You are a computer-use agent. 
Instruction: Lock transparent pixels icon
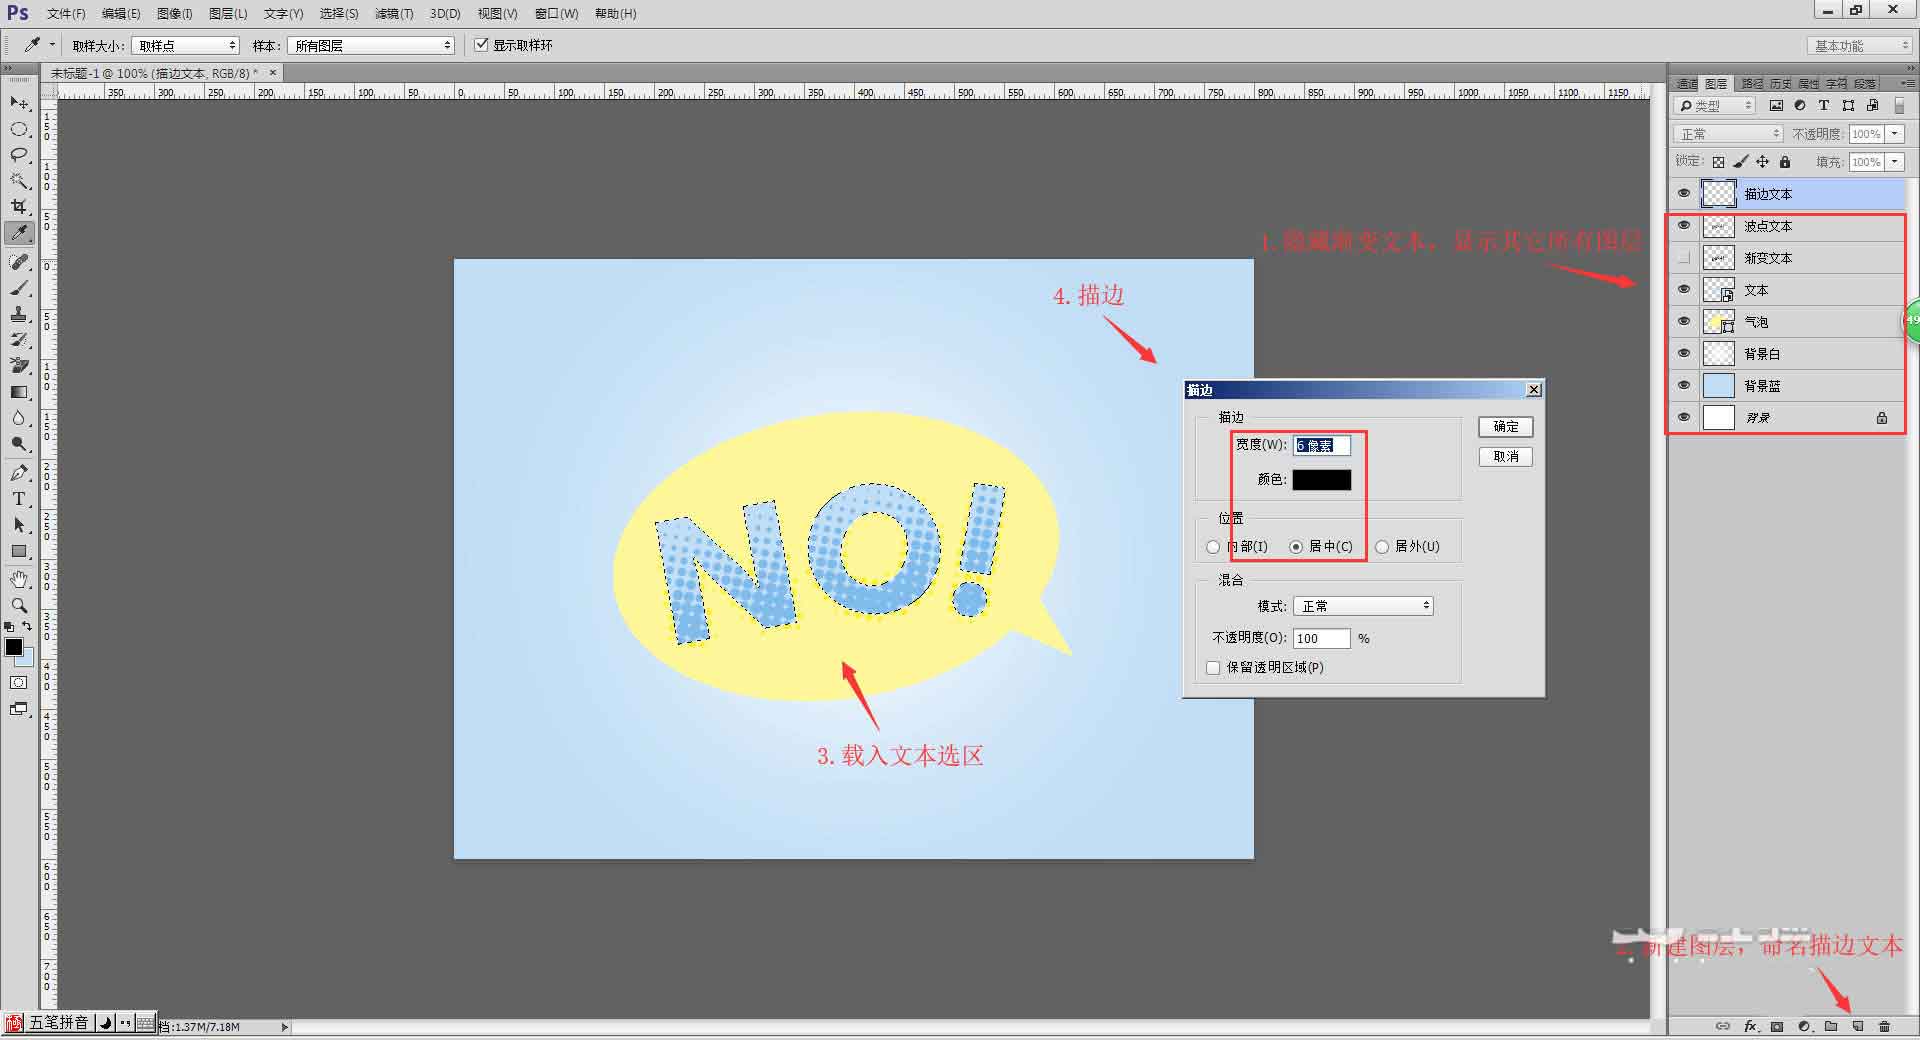click(1718, 162)
